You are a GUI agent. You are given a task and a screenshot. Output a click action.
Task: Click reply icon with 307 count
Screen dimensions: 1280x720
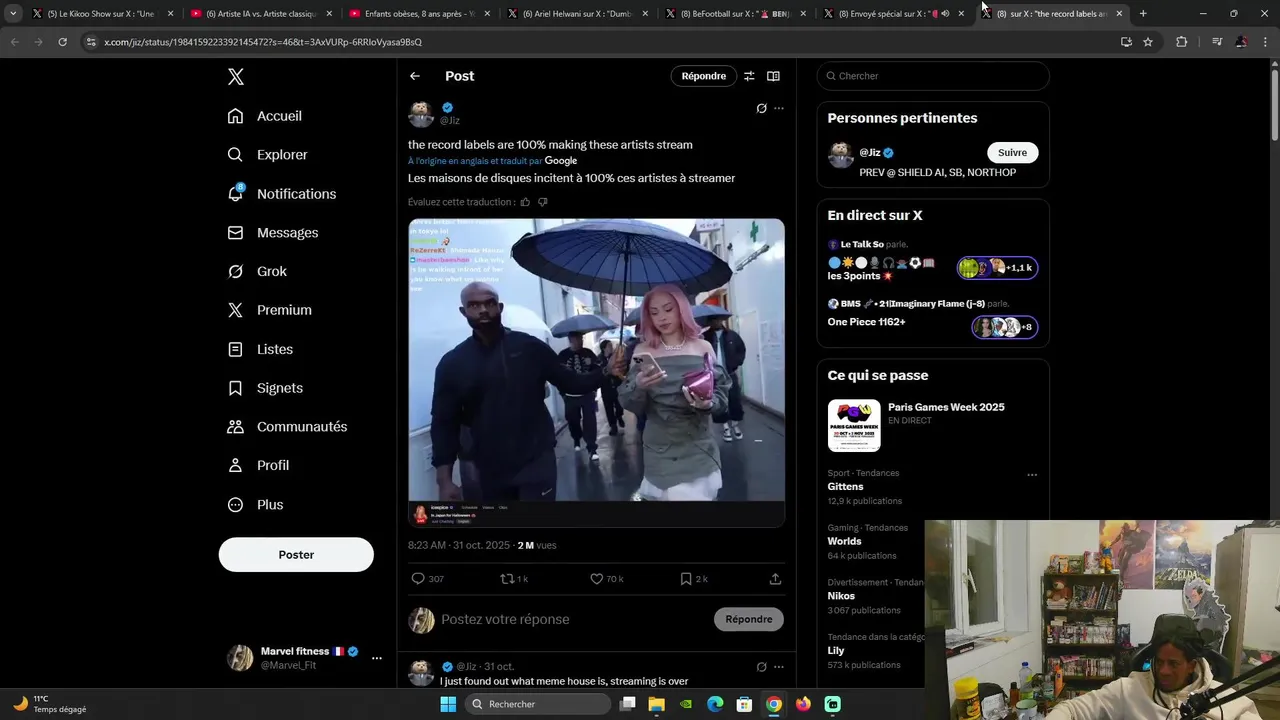point(427,579)
